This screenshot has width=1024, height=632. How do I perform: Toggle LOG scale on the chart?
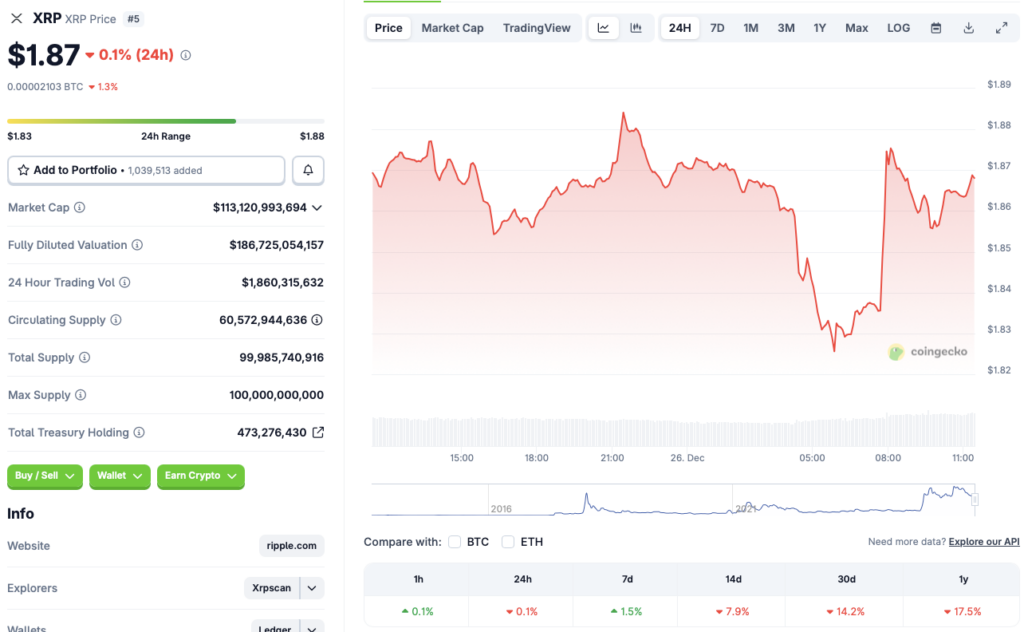click(x=897, y=28)
